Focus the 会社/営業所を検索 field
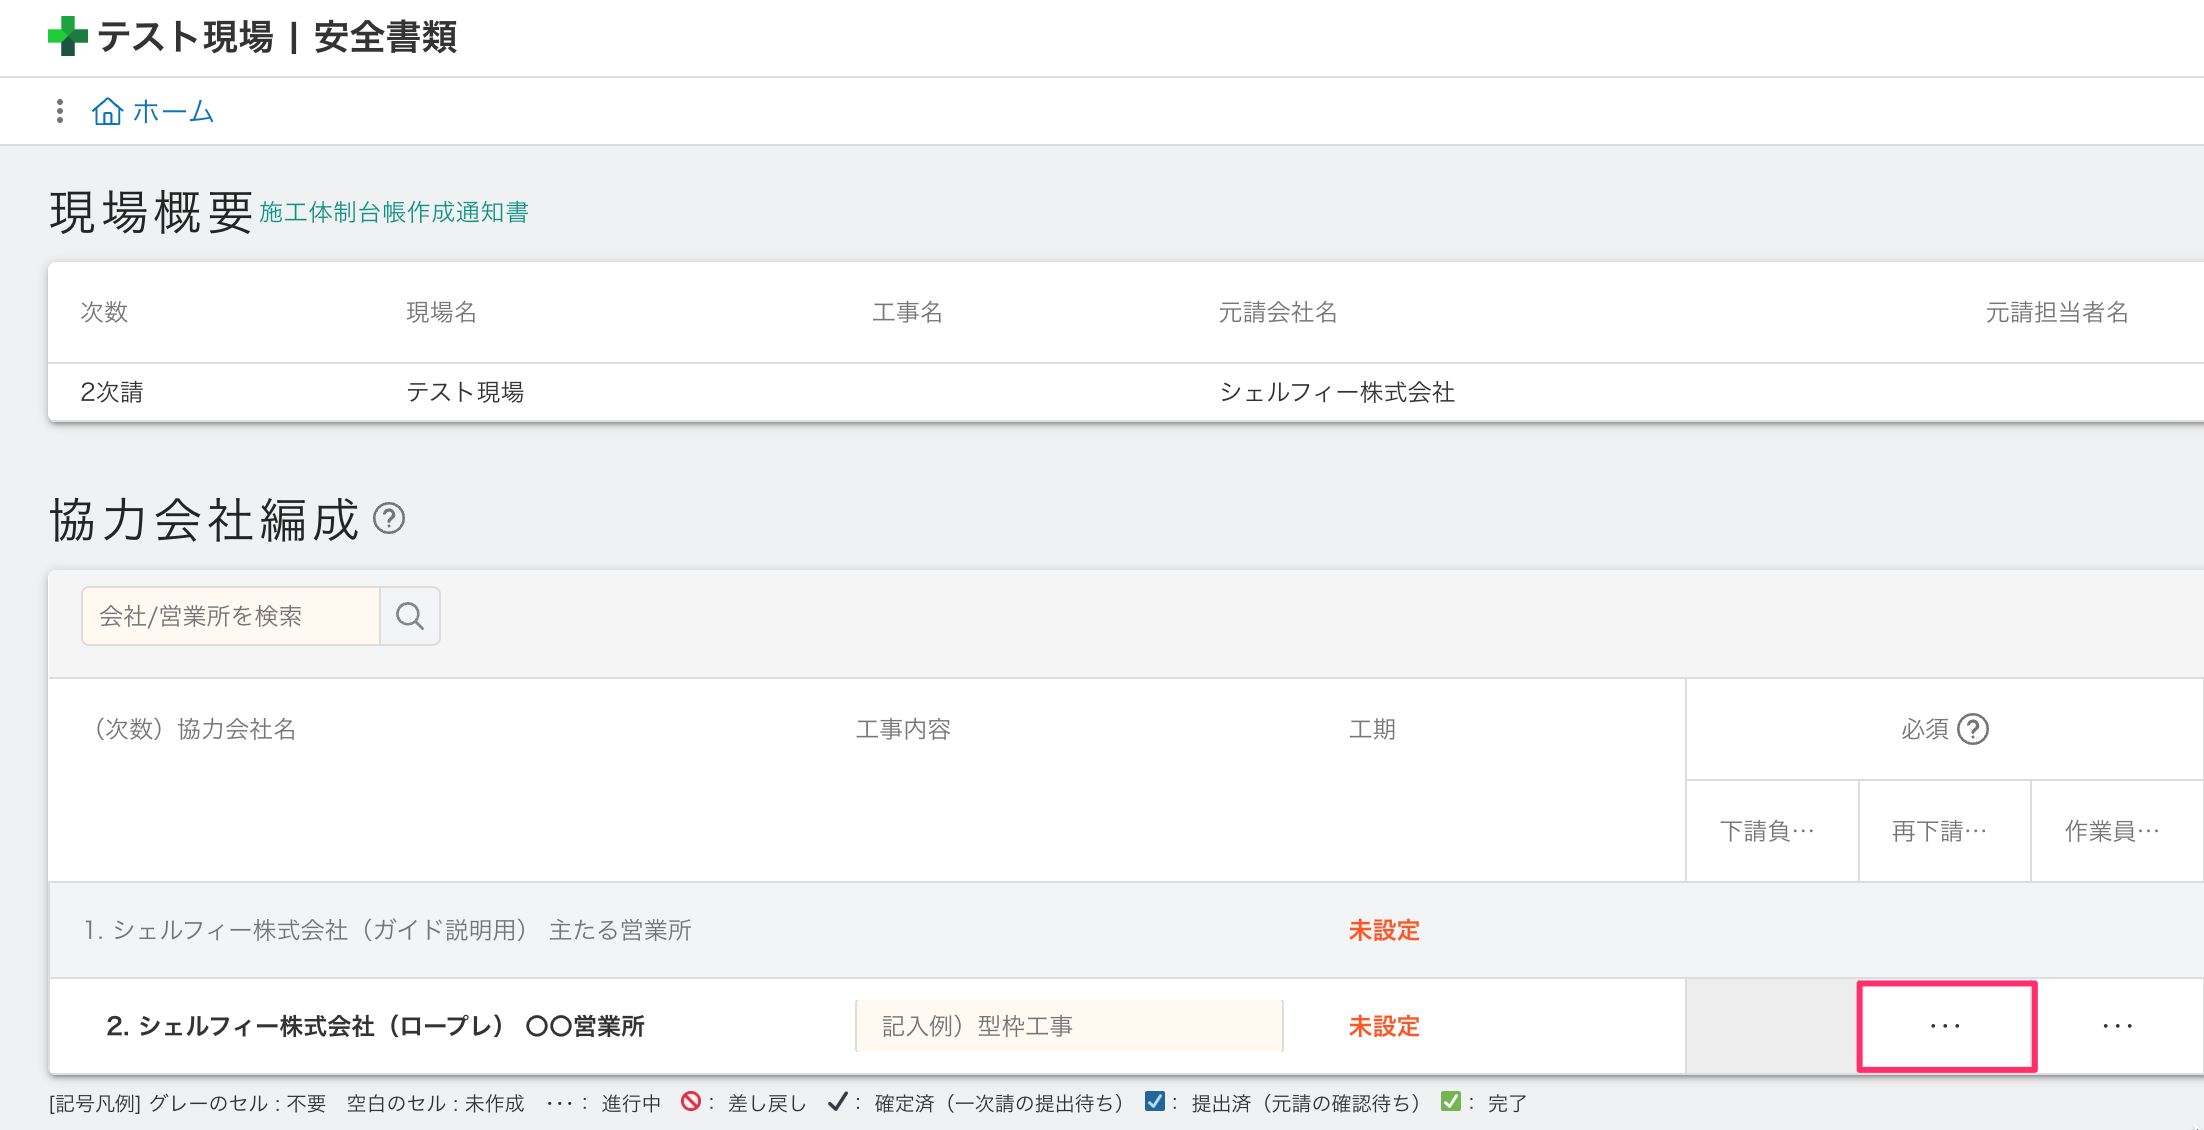The width and height of the screenshot is (2204, 1130). click(231, 616)
